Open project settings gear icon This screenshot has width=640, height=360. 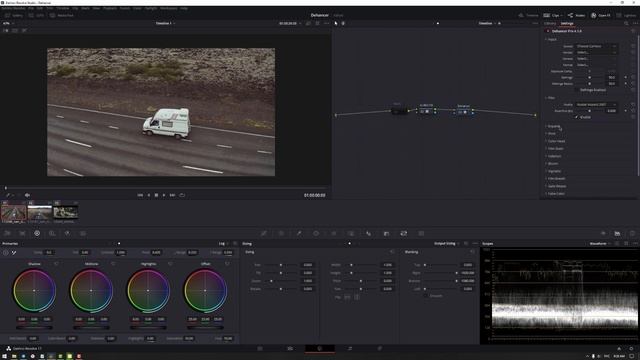[631, 349]
